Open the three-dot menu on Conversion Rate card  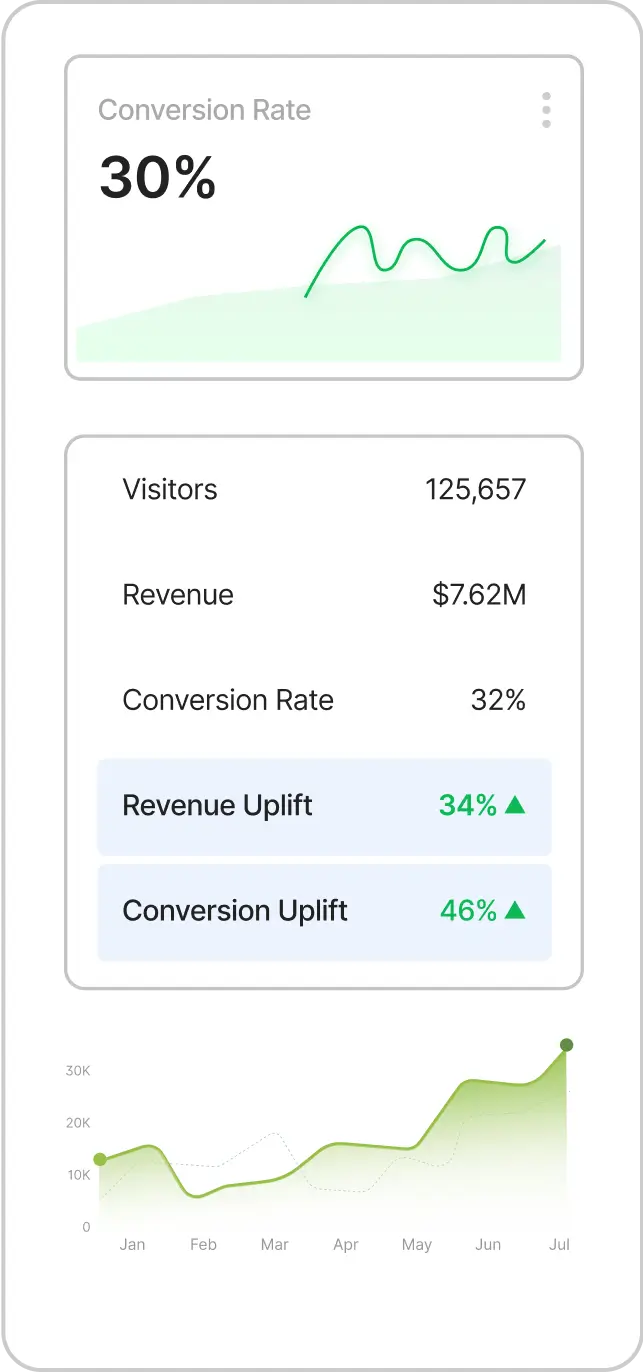546,110
